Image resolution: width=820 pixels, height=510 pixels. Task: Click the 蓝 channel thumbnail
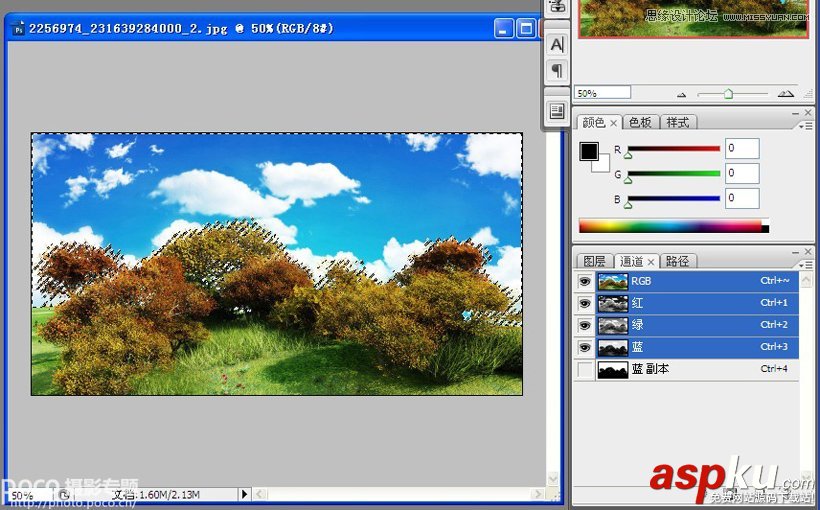pos(613,347)
